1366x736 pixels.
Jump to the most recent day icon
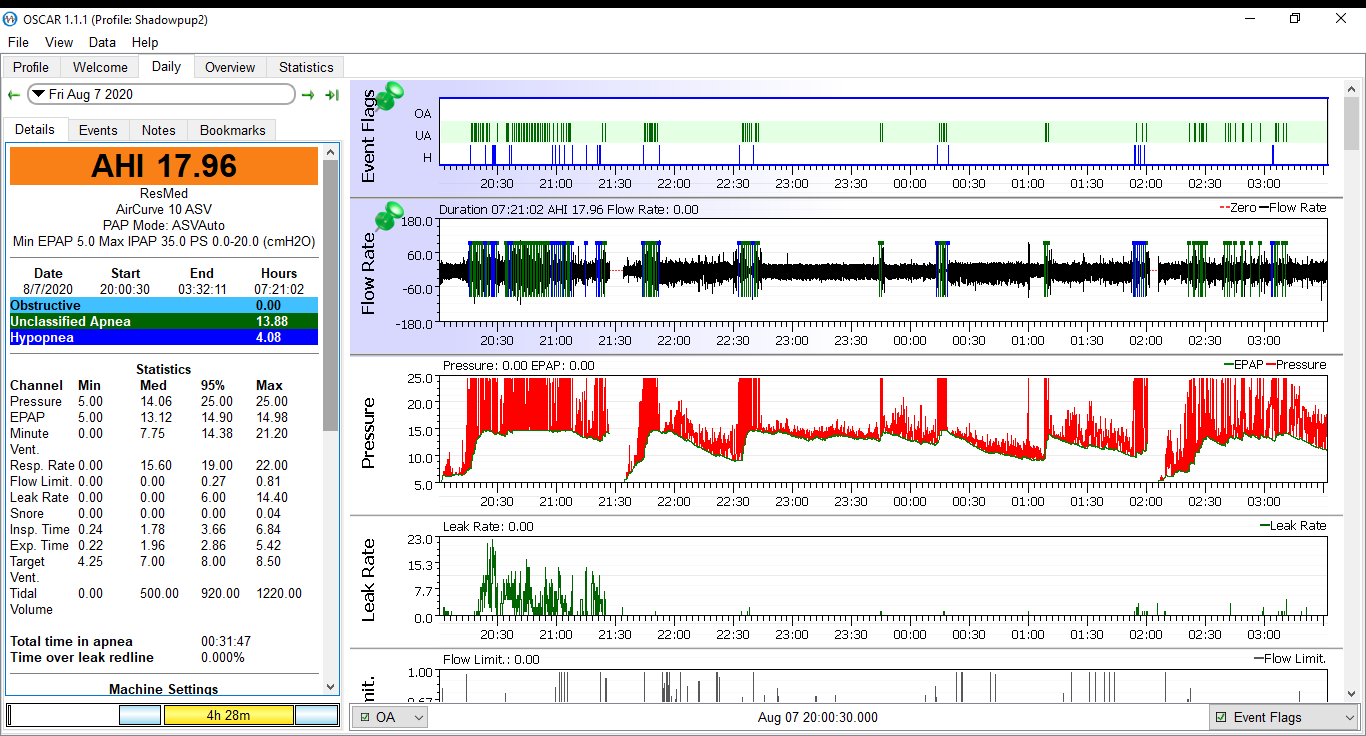point(332,95)
